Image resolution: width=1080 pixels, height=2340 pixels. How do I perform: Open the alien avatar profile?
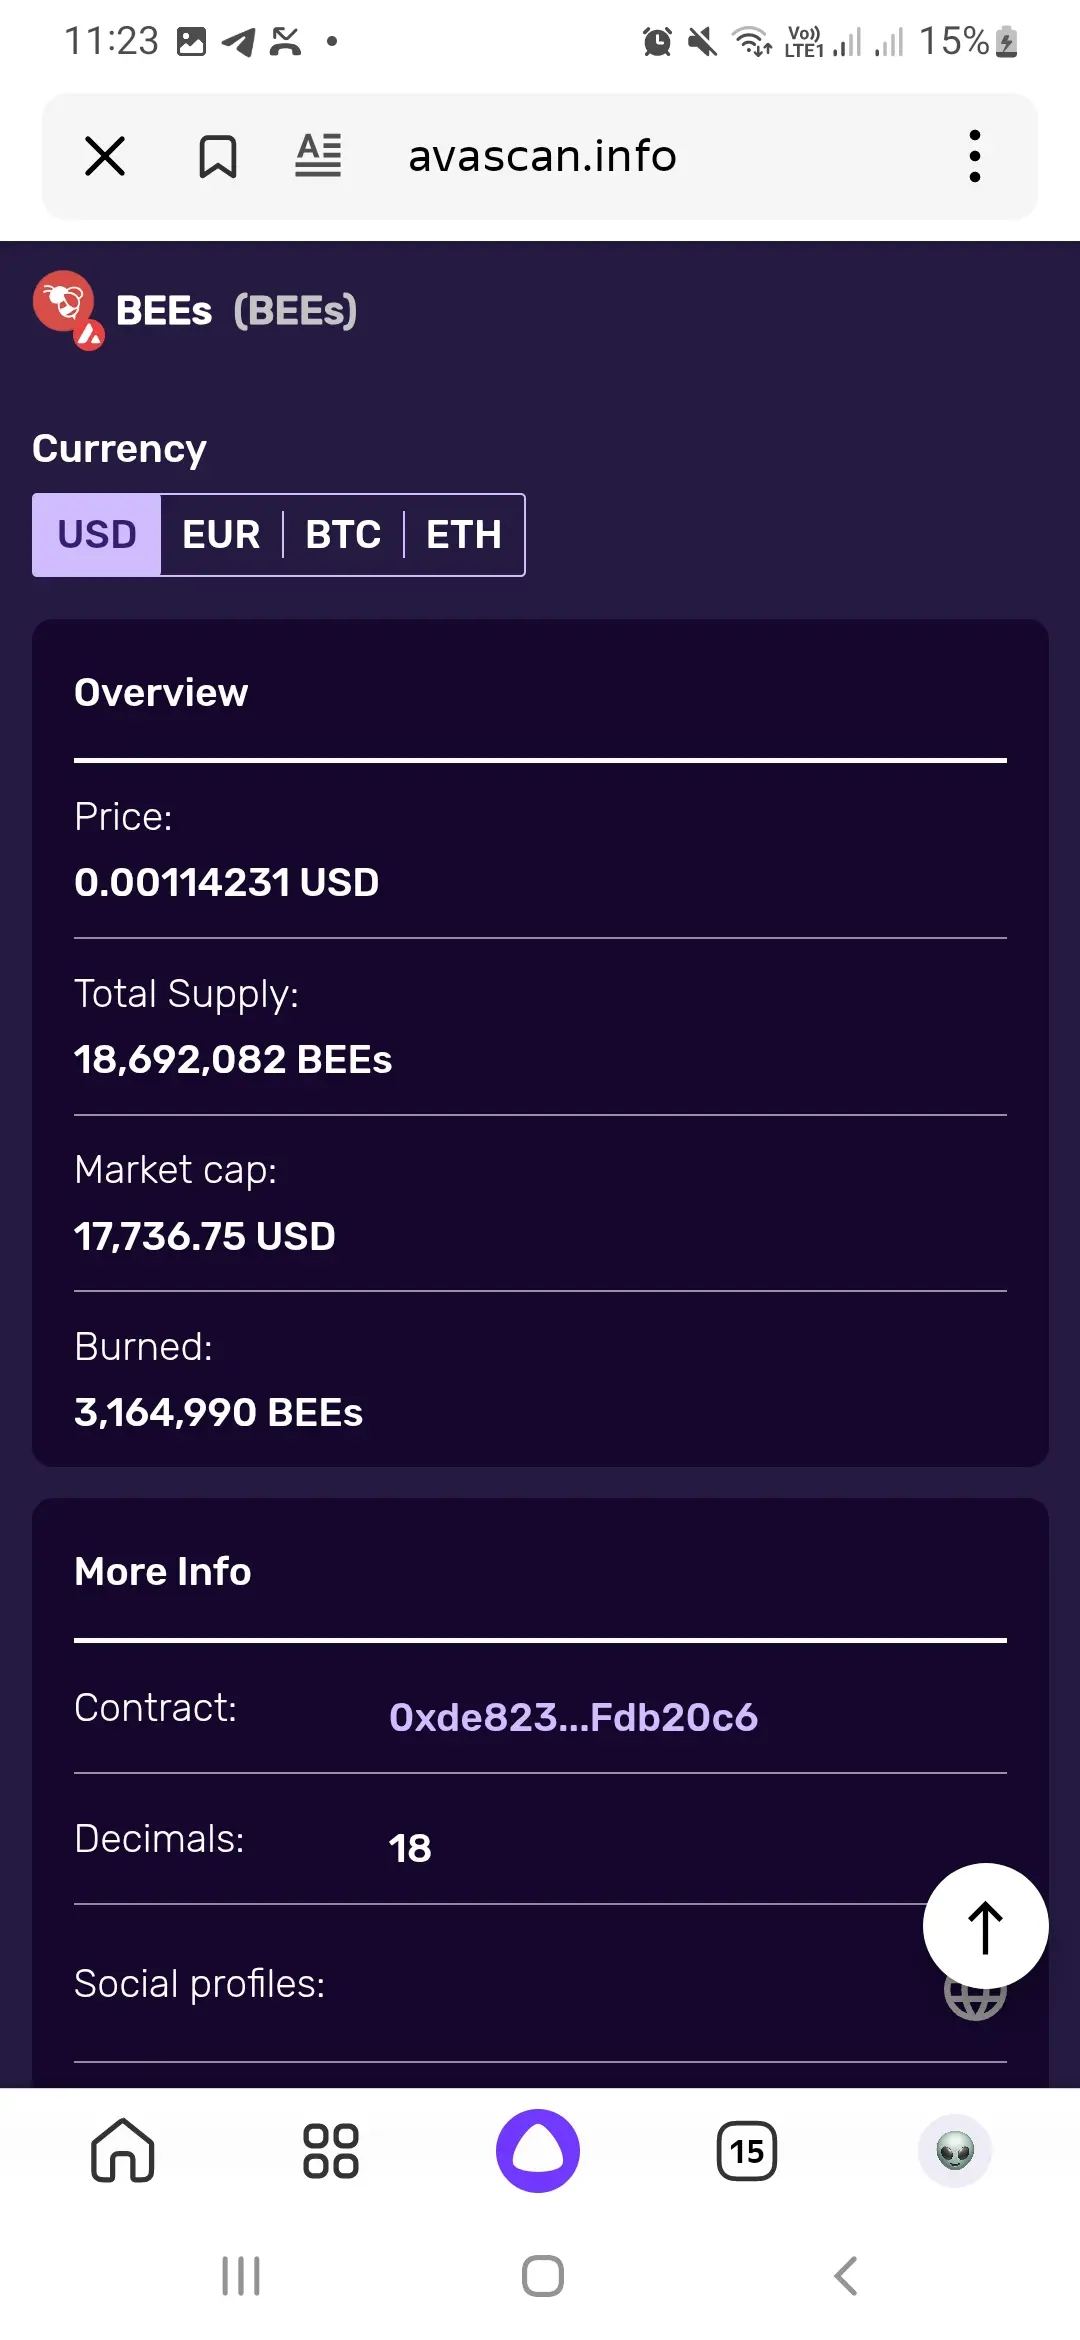tap(955, 2151)
